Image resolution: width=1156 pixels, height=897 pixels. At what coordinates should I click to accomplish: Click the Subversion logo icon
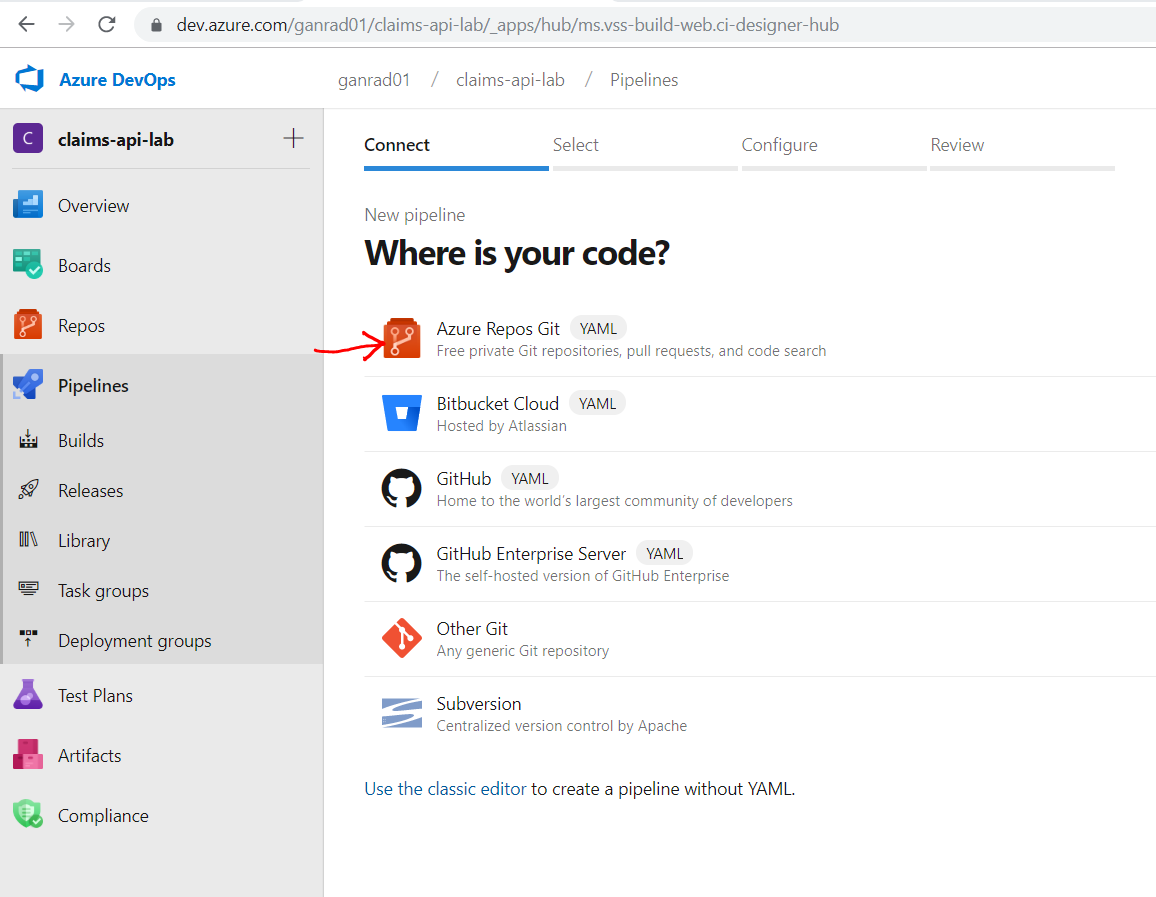(x=402, y=713)
